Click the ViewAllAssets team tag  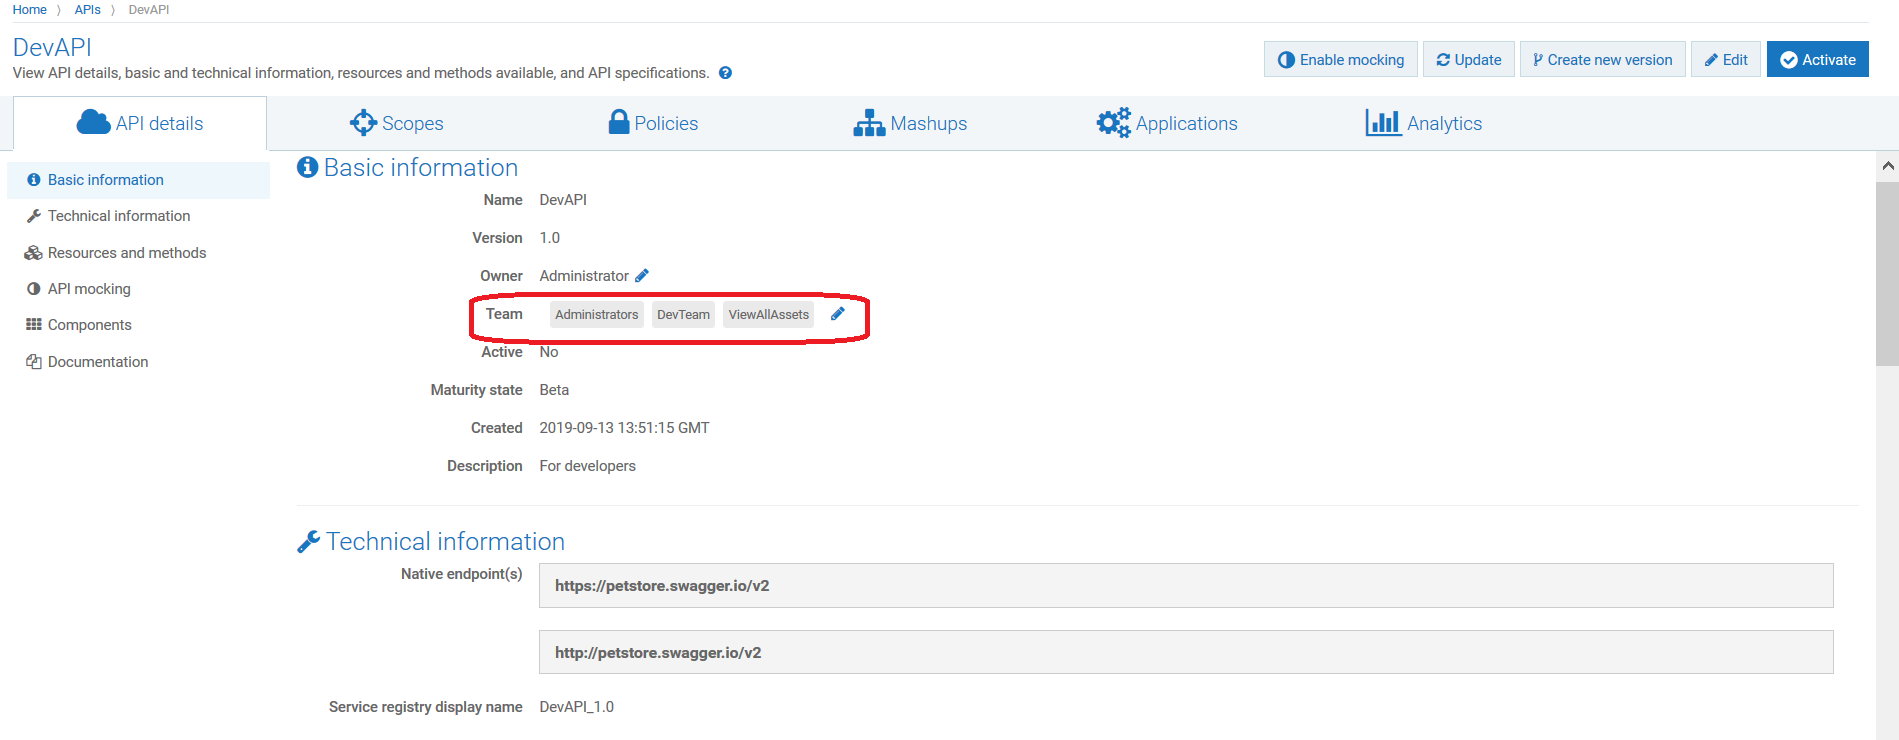tap(769, 314)
